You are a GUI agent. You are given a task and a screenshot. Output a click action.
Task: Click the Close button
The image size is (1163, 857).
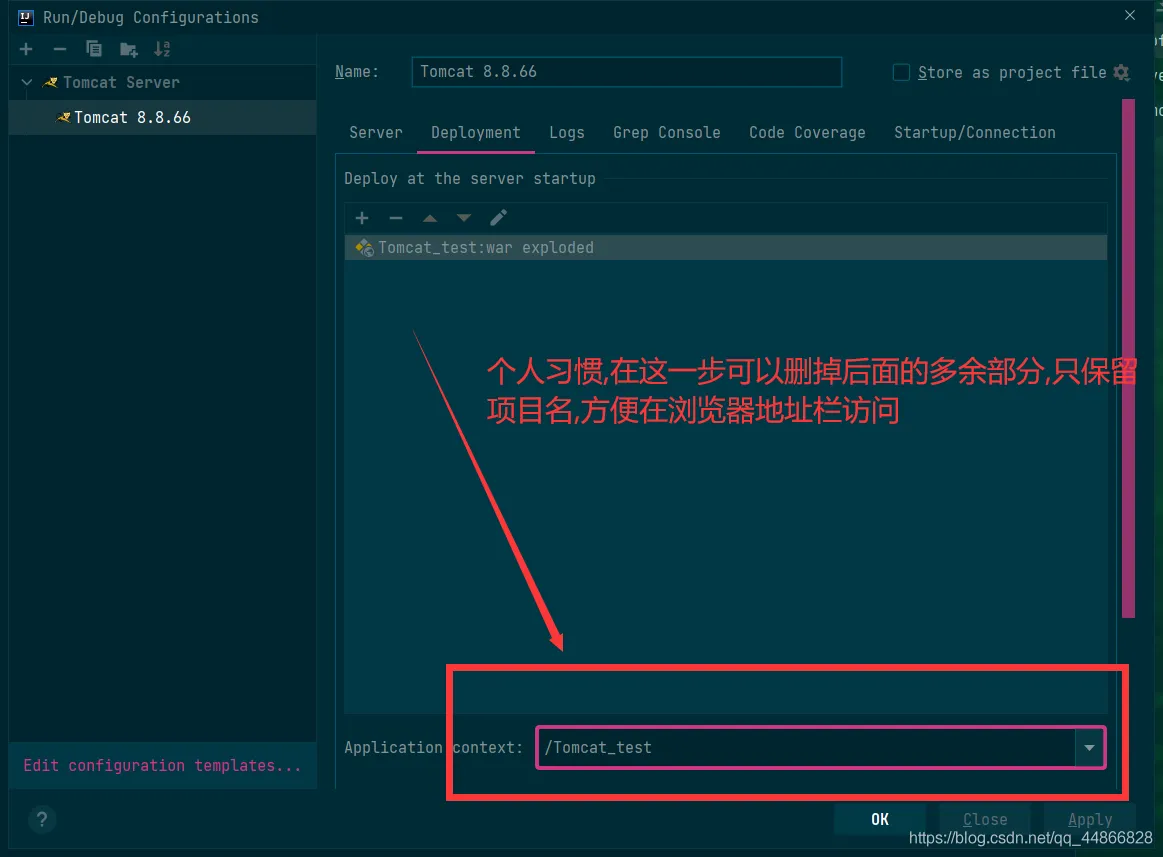tap(985, 819)
